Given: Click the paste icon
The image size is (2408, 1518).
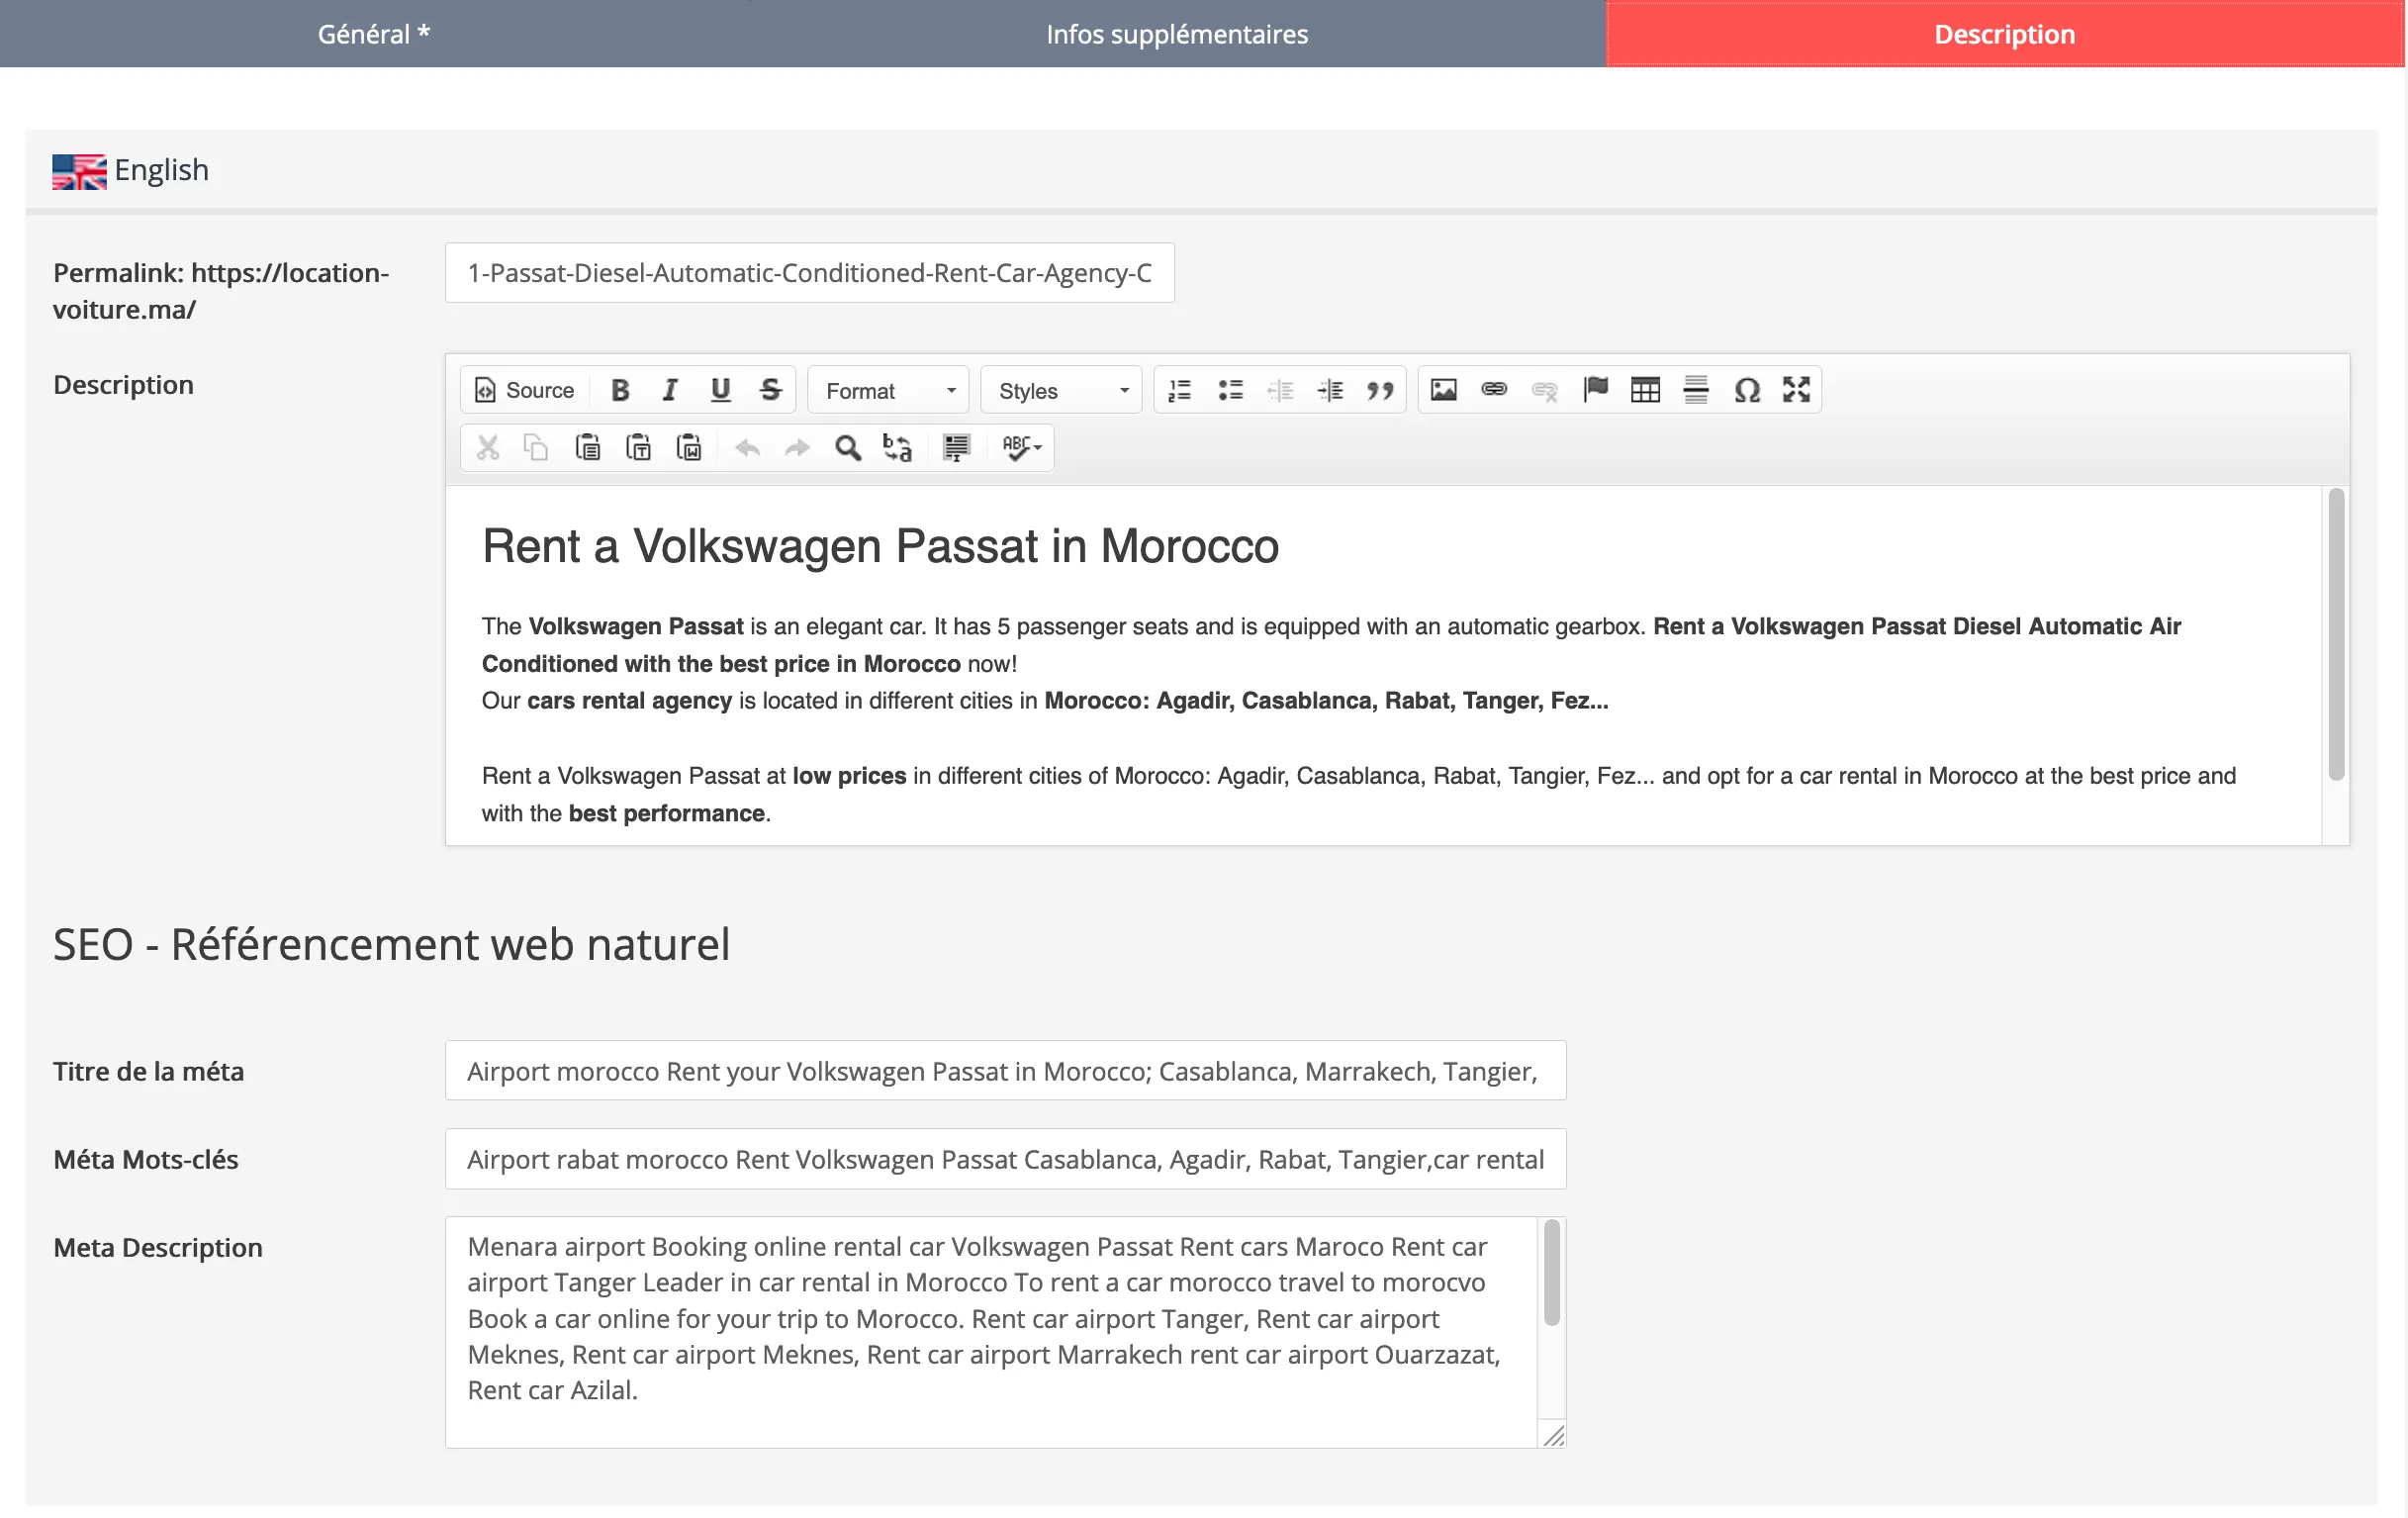Looking at the screenshot, I should pos(588,447).
